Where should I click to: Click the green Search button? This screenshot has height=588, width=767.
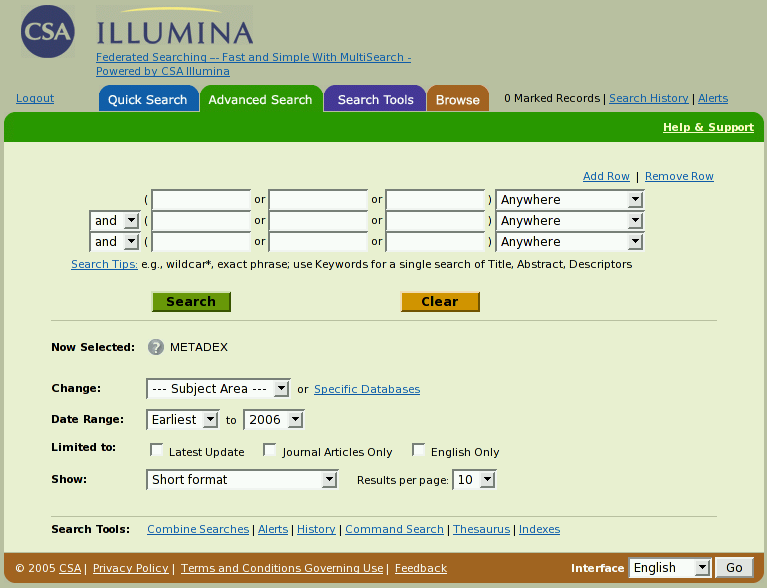tap(191, 301)
